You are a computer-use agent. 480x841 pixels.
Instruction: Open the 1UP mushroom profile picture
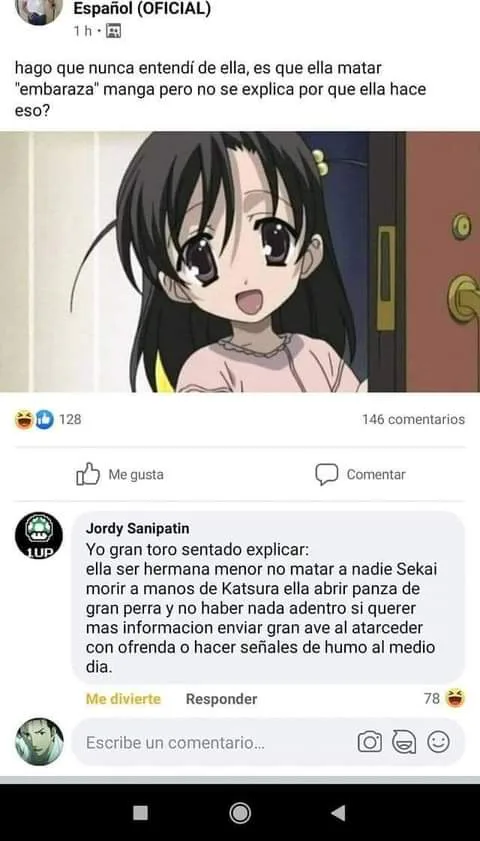coord(39,535)
